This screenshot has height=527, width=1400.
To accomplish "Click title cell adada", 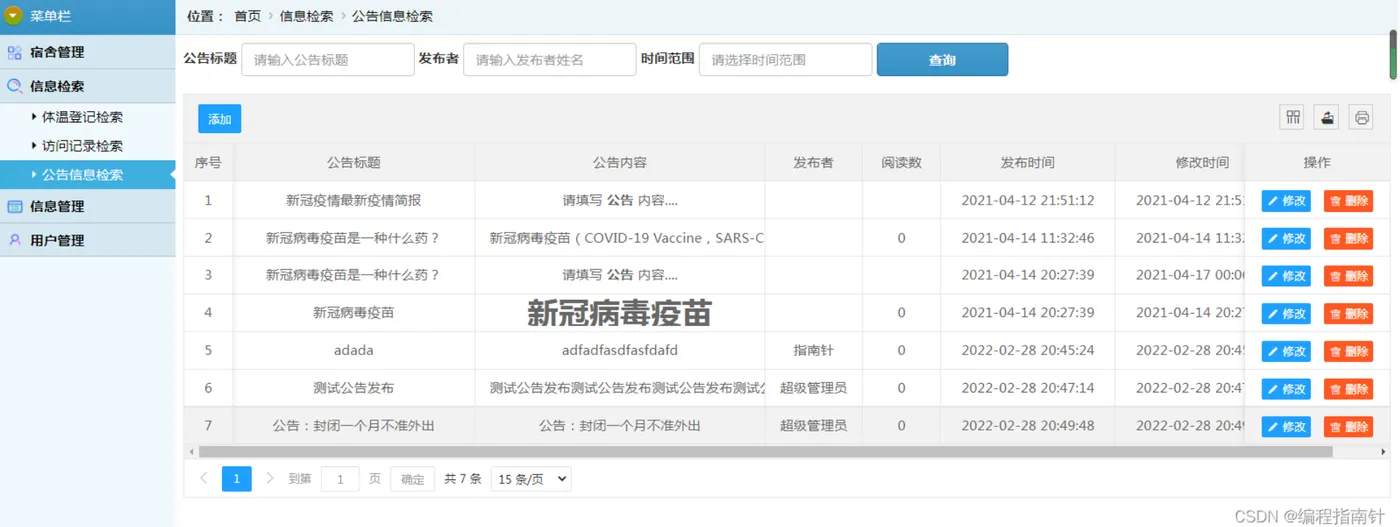I will (x=354, y=350).
